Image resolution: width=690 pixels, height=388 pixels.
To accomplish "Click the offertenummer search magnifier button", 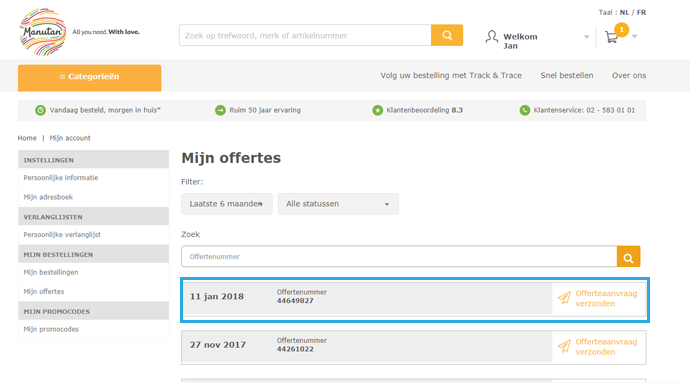I will [x=628, y=256].
